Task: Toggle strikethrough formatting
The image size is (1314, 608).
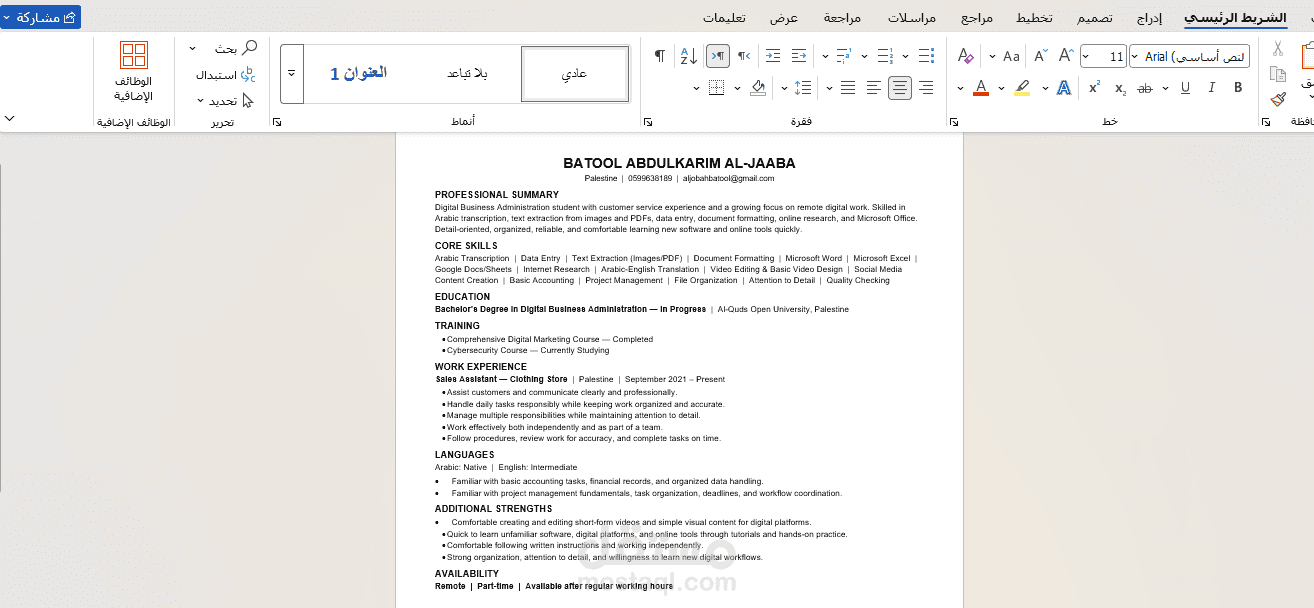Action: coord(1145,88)
